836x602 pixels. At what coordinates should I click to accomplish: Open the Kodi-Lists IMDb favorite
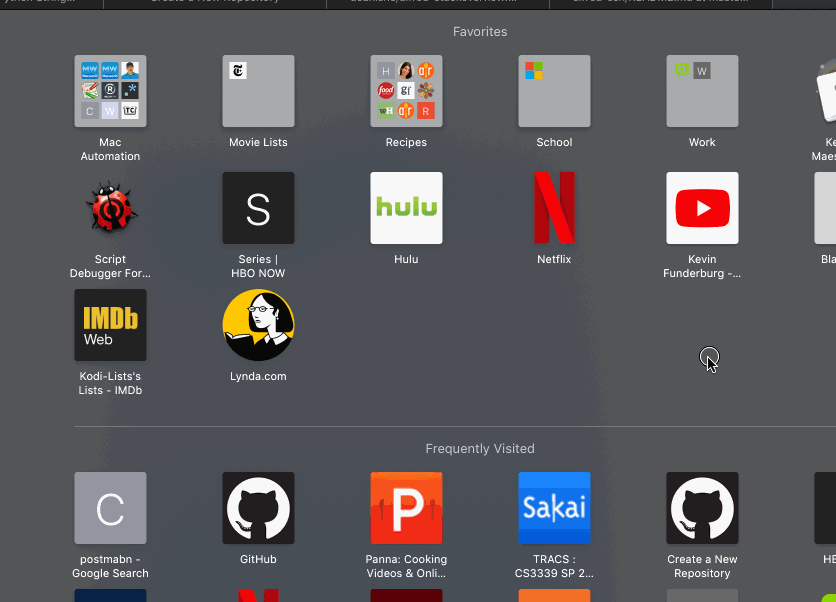coord(110,325)
